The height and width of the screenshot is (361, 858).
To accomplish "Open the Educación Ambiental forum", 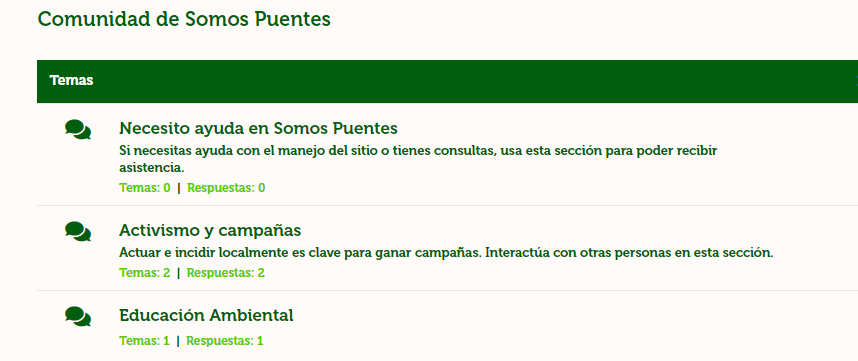I will (x=206, y=315).
